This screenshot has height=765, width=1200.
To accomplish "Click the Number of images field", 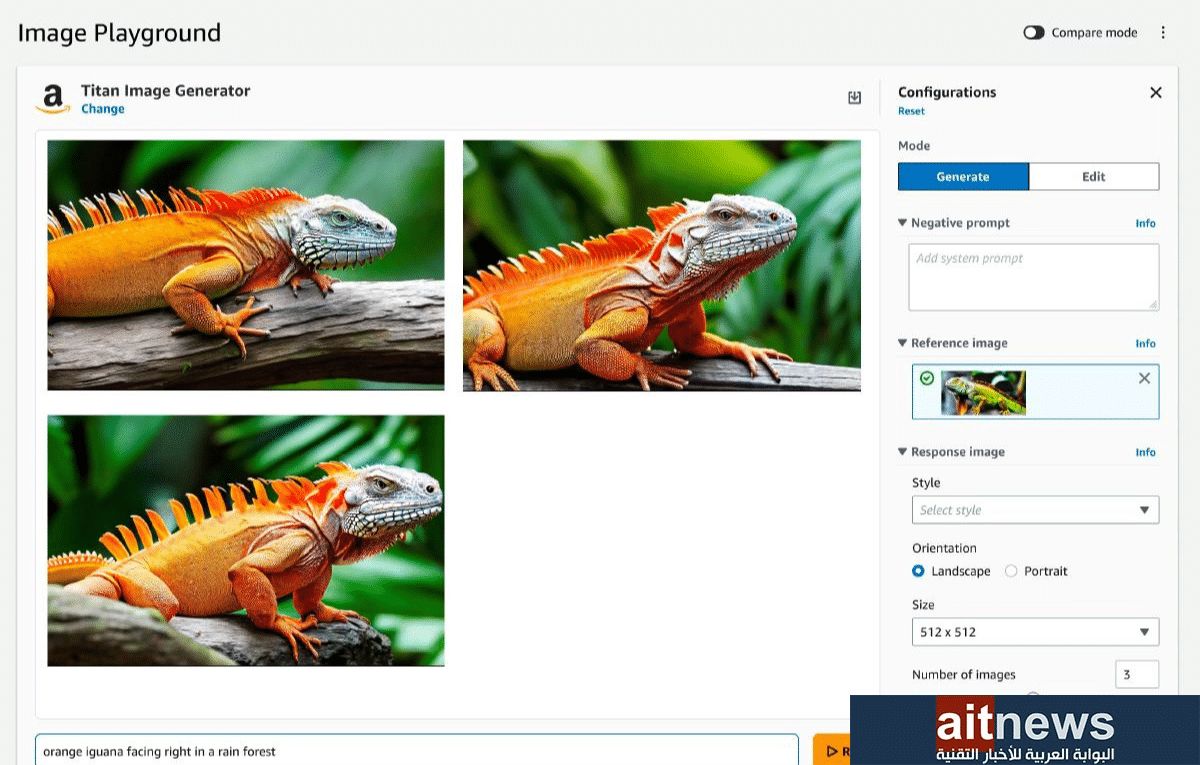I will click(1136, 675).
